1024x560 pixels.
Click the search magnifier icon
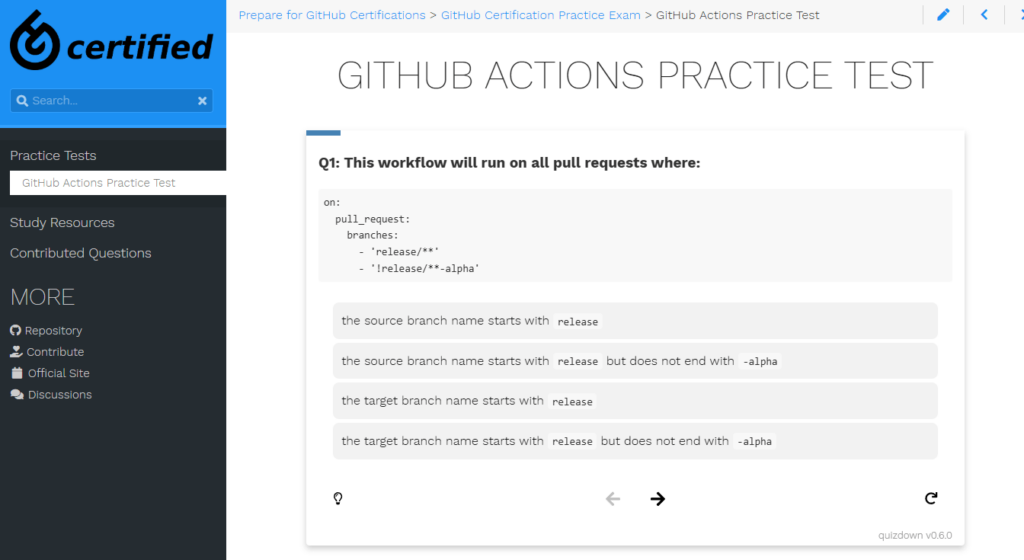[x=22, y=101]
